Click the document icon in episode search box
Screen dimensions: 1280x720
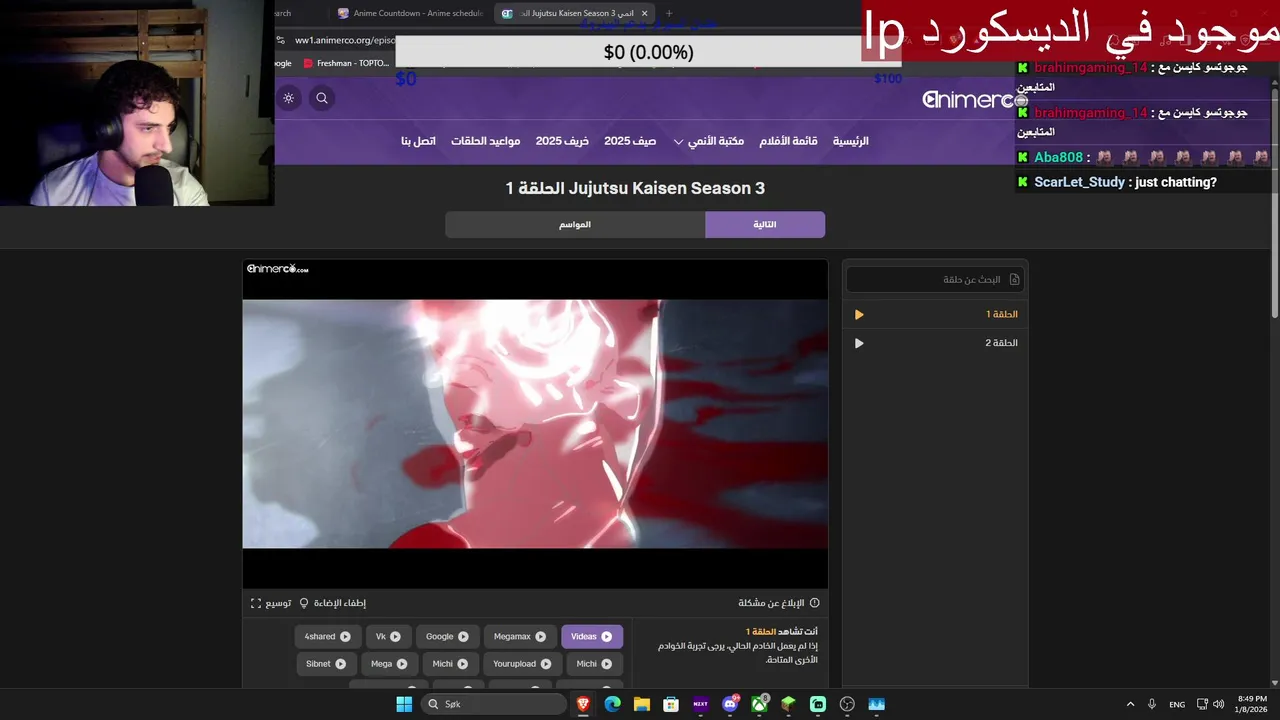tap(1014, 279)
